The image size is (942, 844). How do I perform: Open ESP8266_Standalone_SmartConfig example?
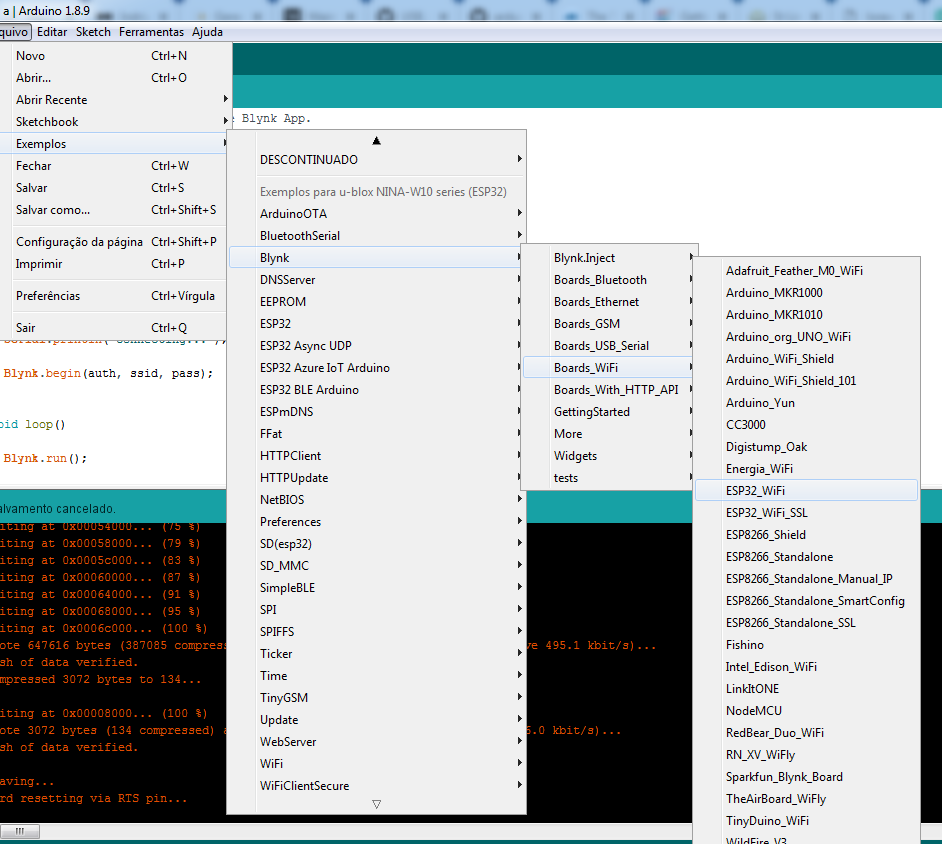click(806, 601)
